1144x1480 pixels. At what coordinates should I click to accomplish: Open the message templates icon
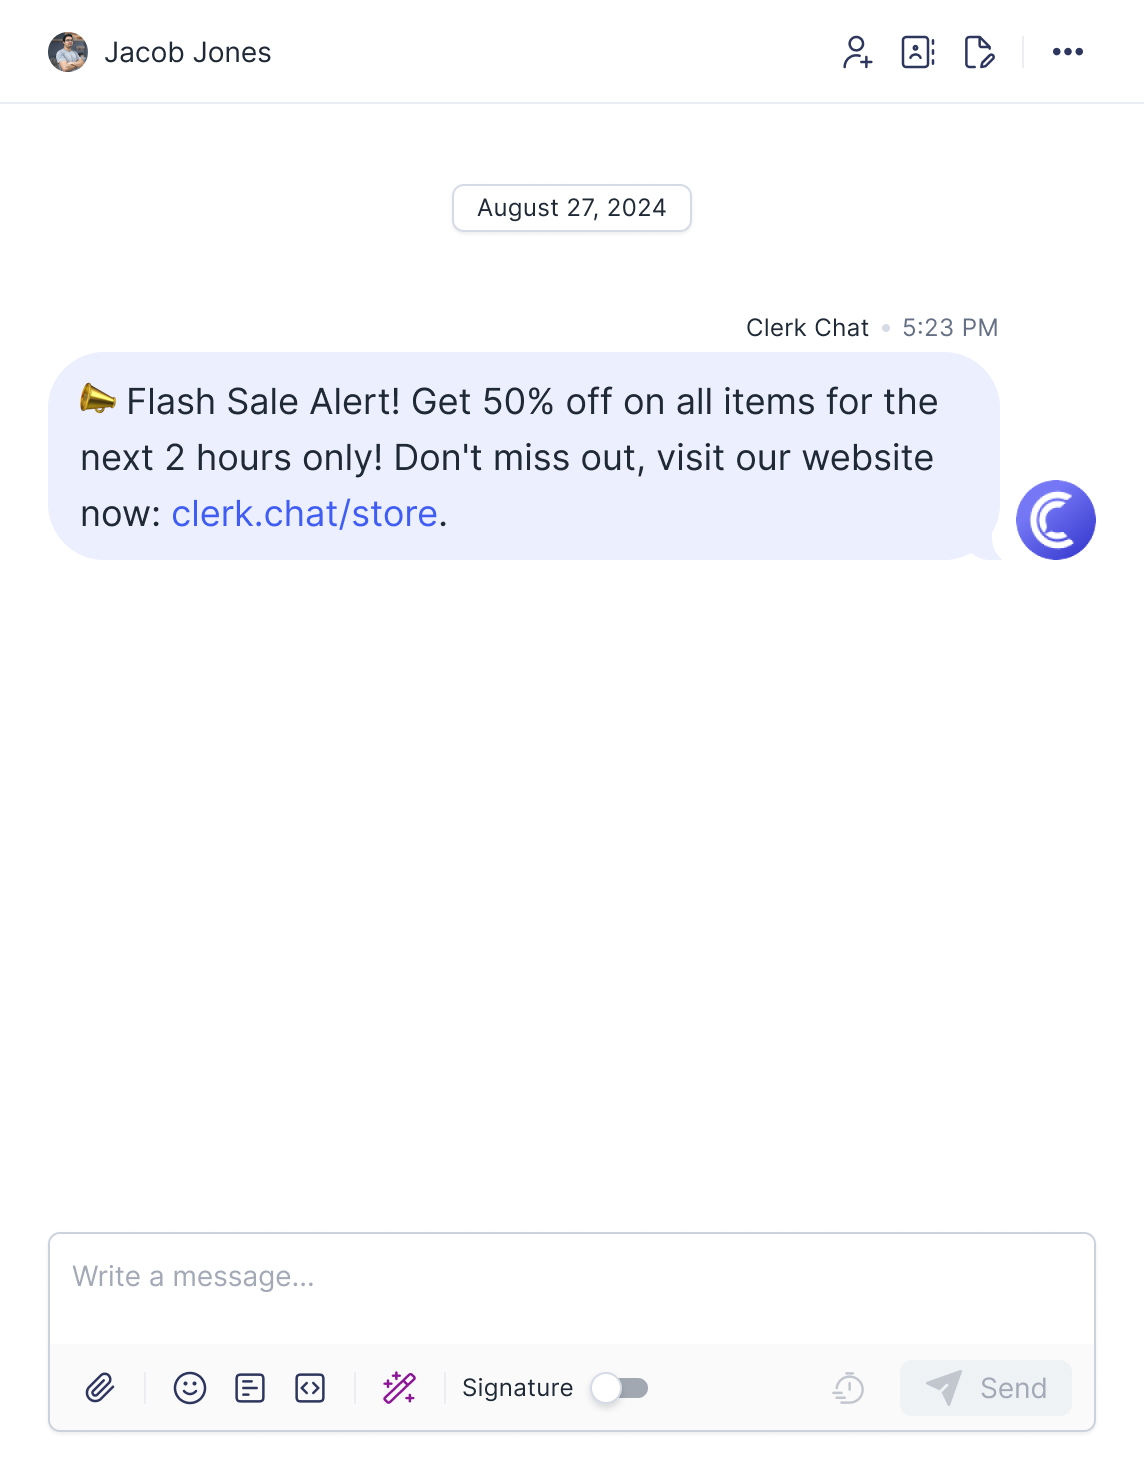pyautogui.click(x=250, y=1388)
